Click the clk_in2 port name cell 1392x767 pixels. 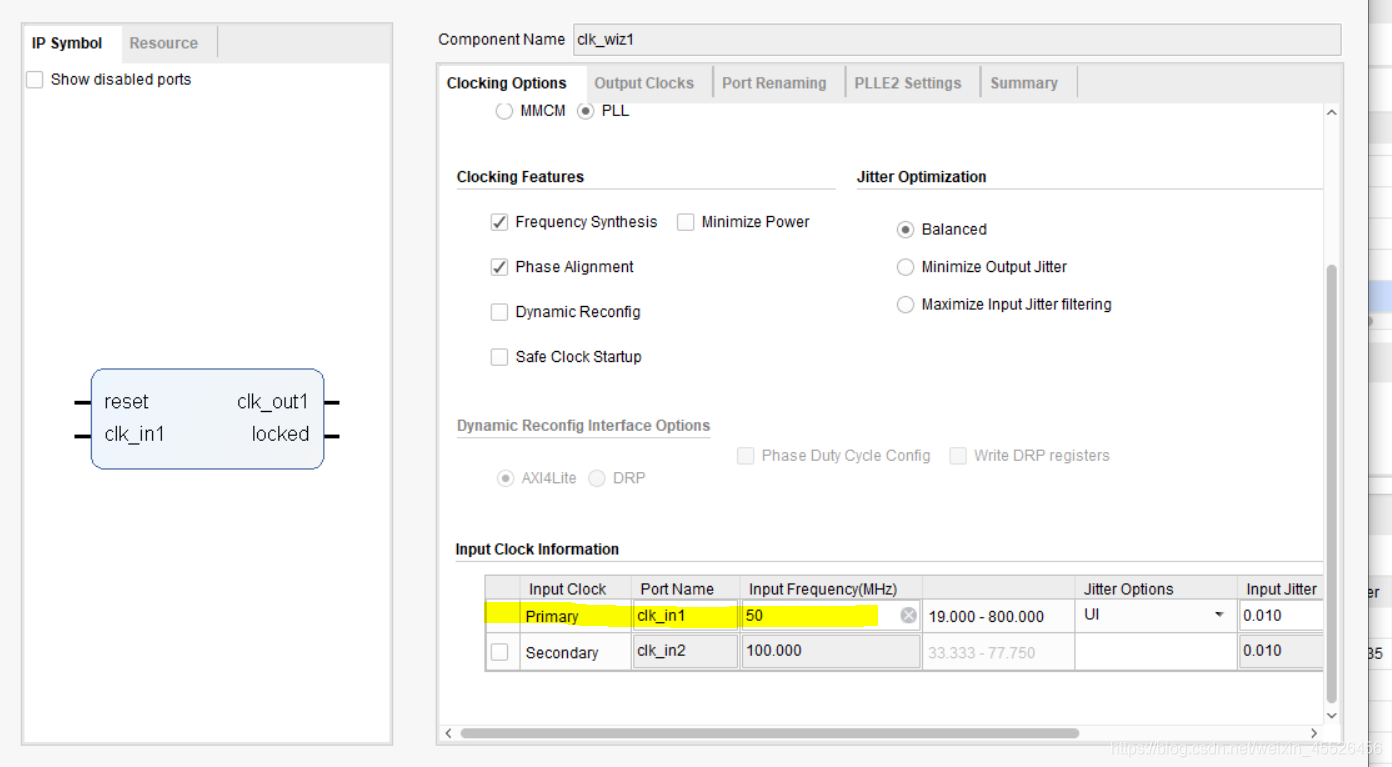[685, 651]
